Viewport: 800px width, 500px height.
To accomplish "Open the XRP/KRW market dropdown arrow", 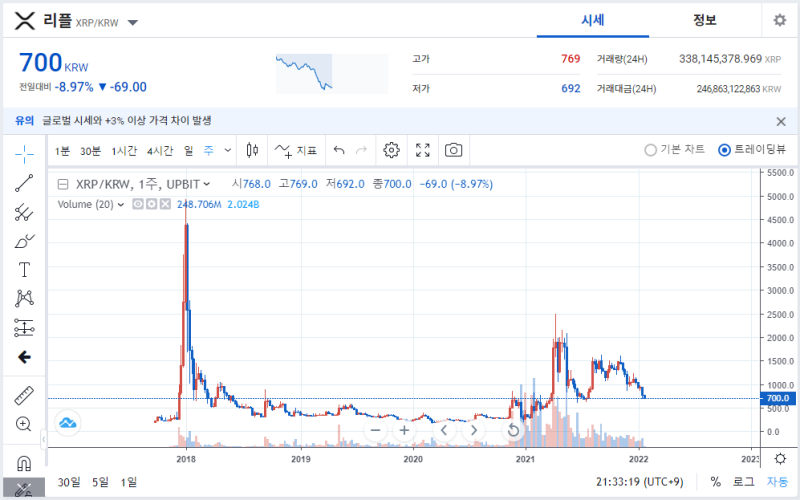I will click(133, 22).
